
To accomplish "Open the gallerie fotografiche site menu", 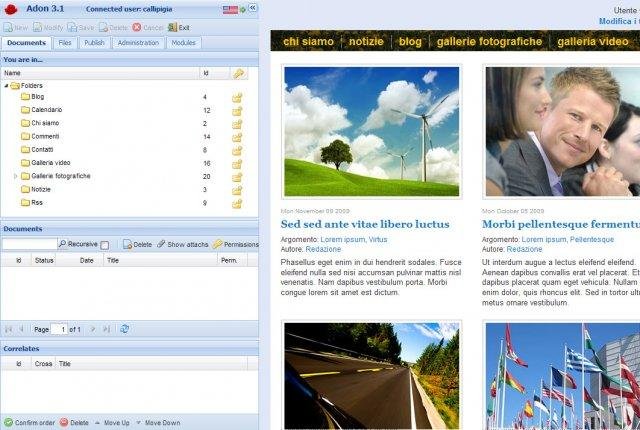I will [x=489, y=41].
